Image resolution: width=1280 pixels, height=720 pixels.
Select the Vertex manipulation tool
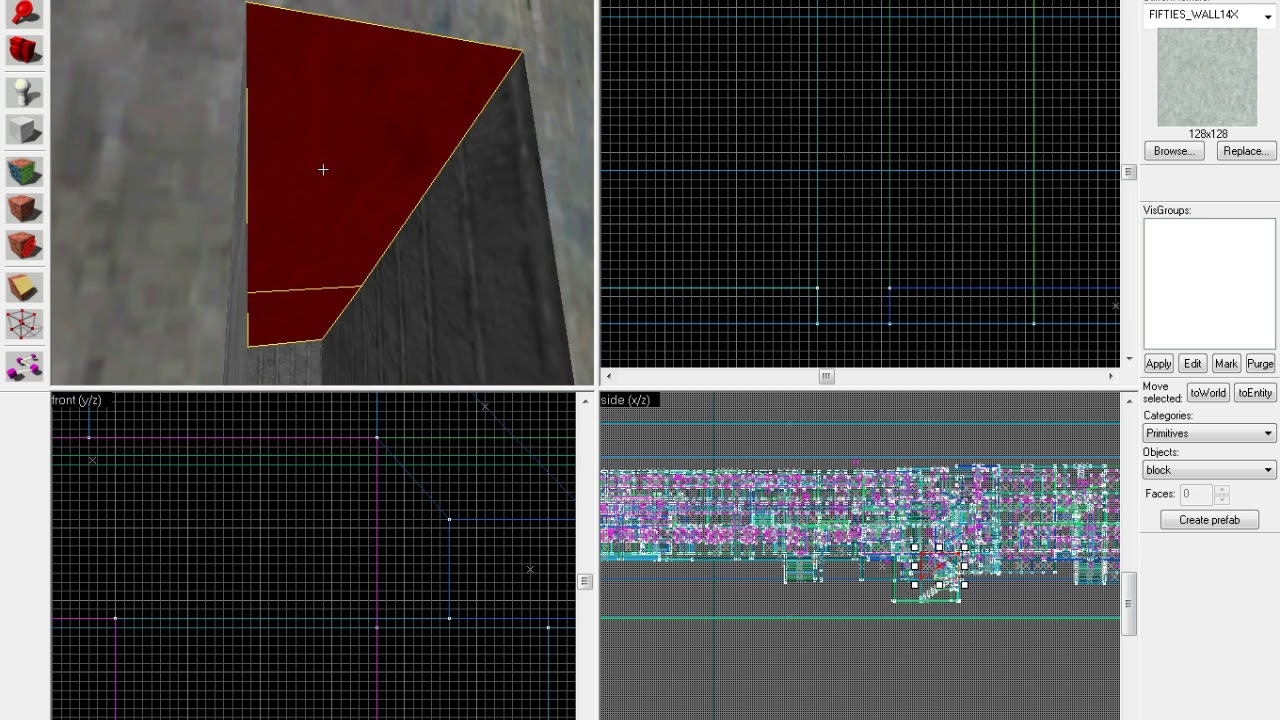[24, 325]
